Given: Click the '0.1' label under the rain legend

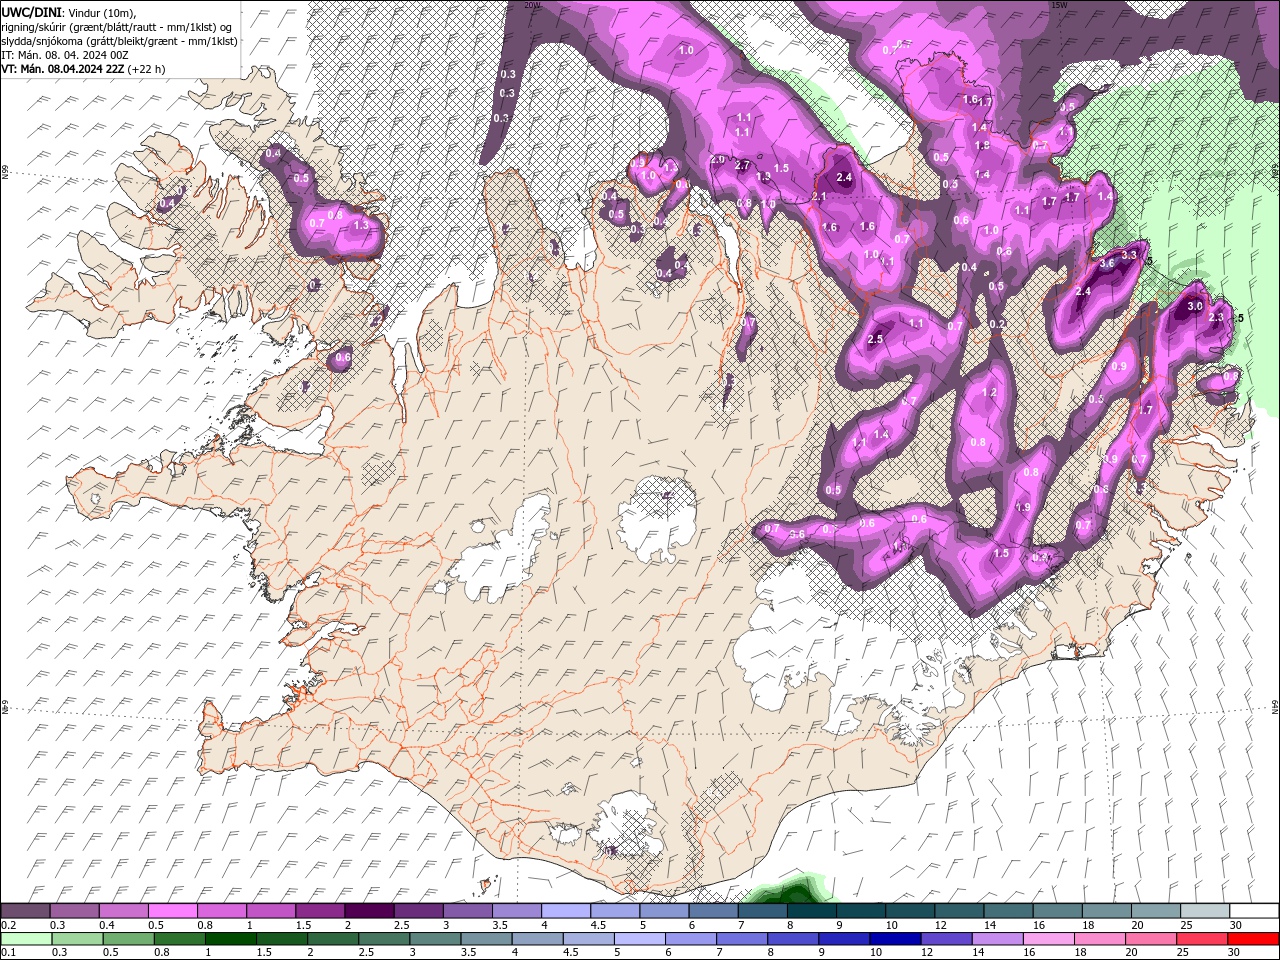Looking at the screenshot, I should [8, 953].
